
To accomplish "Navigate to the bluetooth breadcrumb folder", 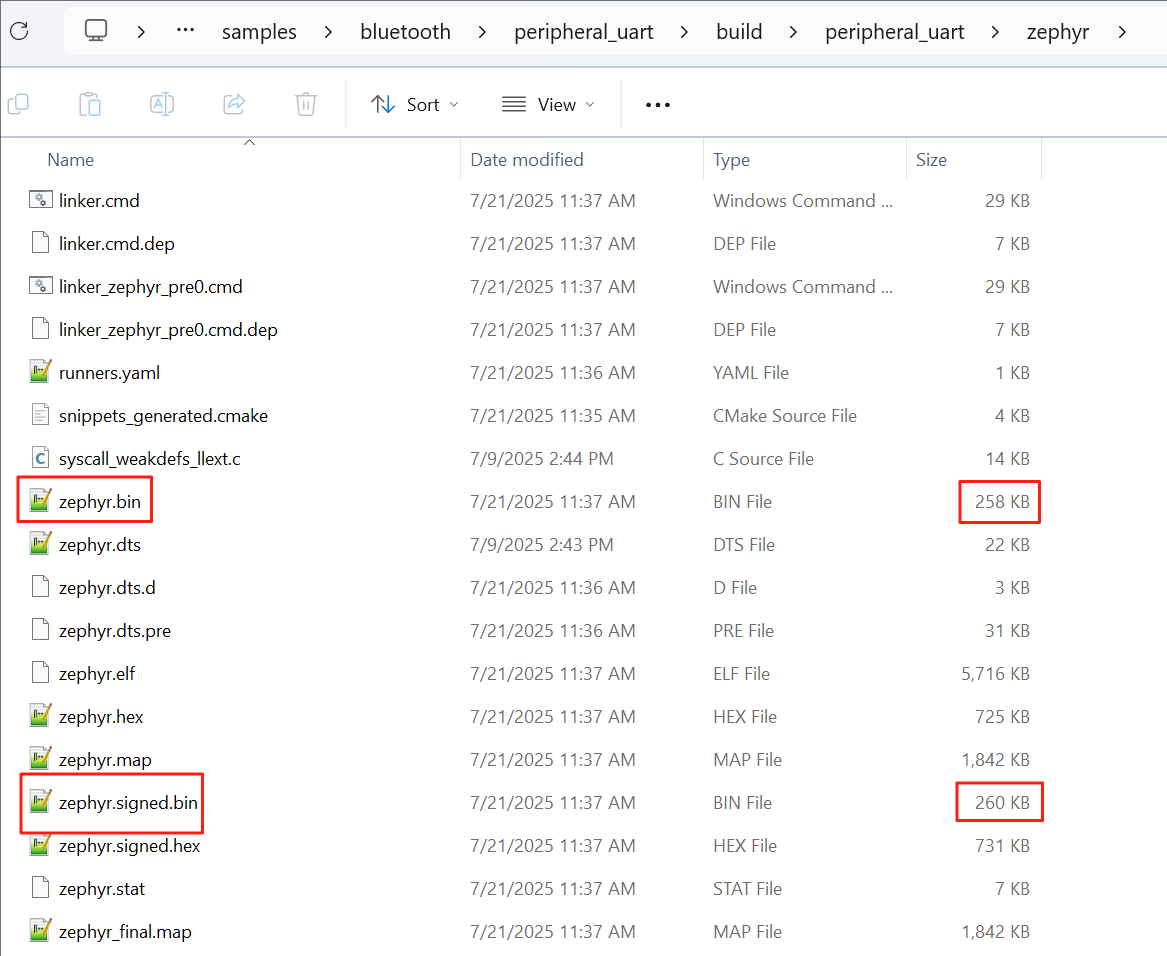I will click(x=406, y=32).
